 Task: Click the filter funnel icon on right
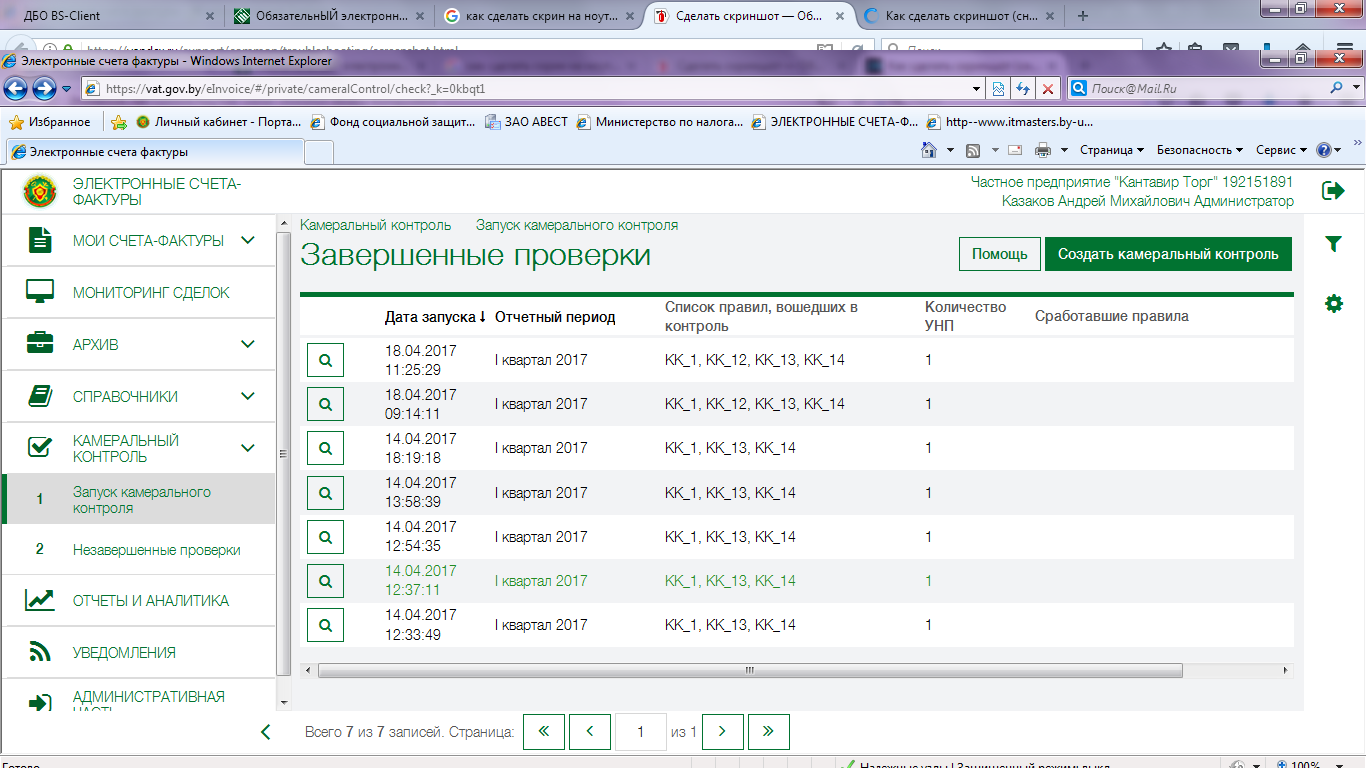pos(1333,244)
